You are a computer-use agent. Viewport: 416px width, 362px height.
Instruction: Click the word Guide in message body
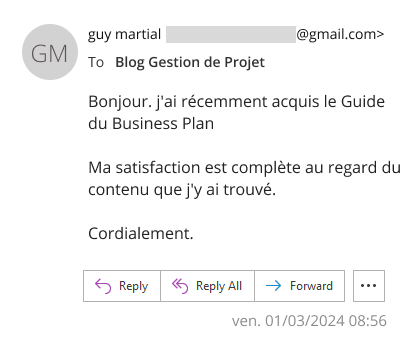(363, 102)
